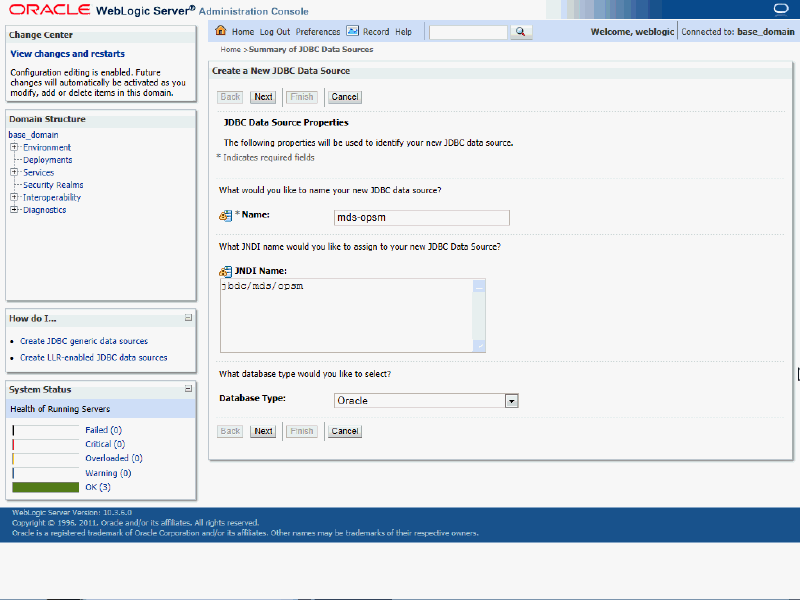This screenshot has height=600, width=800.
Task: Click the bottom Back button
Action: click(x=230, y=431)
